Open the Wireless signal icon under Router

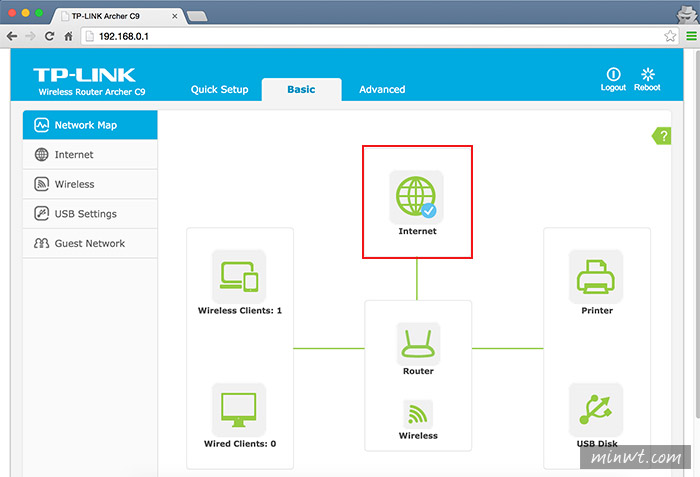pos(418,414)
